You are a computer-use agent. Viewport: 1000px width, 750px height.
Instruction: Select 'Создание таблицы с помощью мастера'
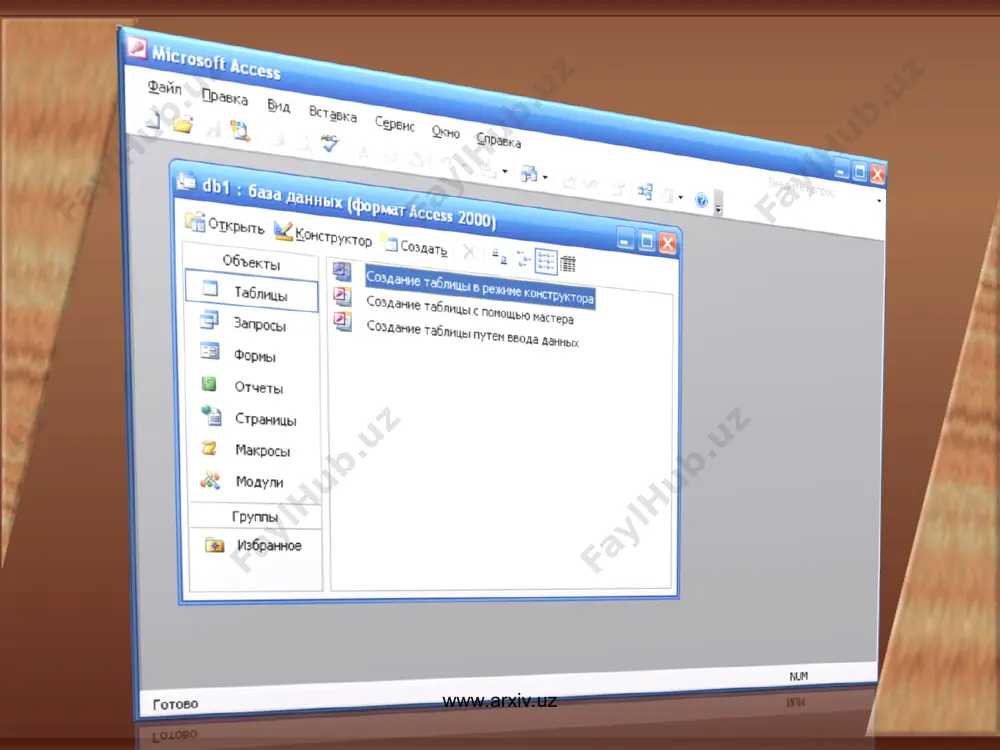tap(470, 310)
